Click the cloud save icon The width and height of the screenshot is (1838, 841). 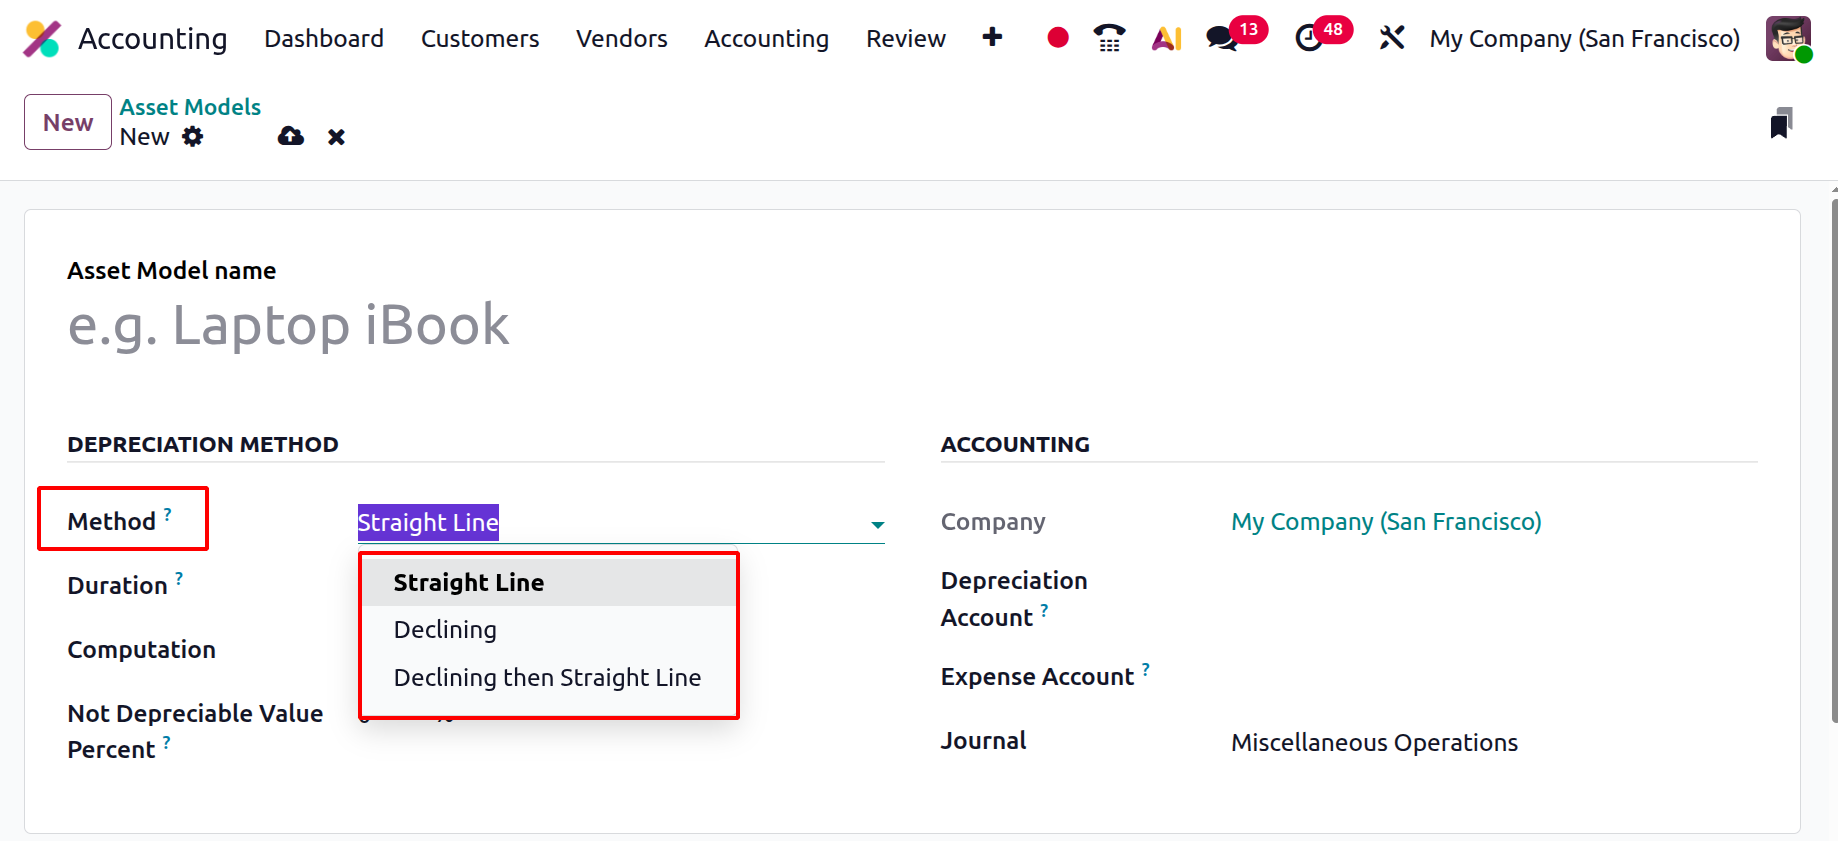(x=291, y=137)
